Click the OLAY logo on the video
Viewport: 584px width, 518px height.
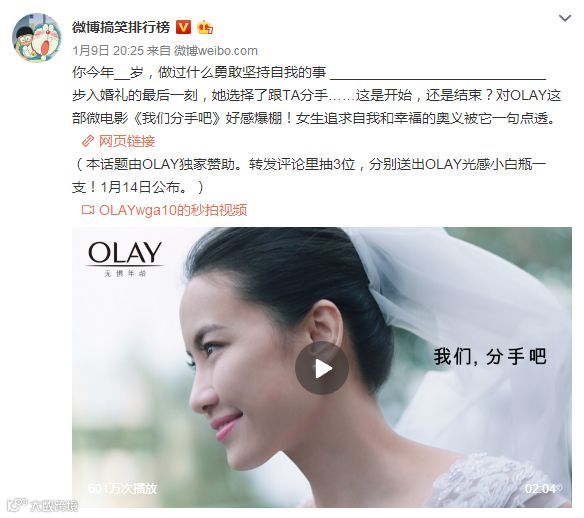[125, 253]
